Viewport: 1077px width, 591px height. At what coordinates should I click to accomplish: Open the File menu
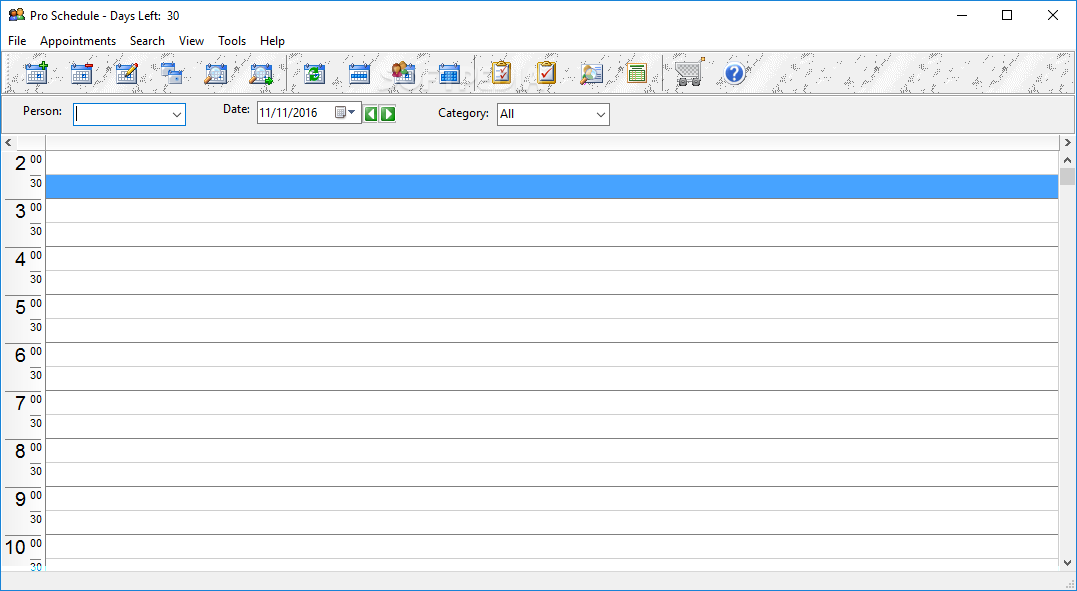pyautogui.click(x=17, y=41)
